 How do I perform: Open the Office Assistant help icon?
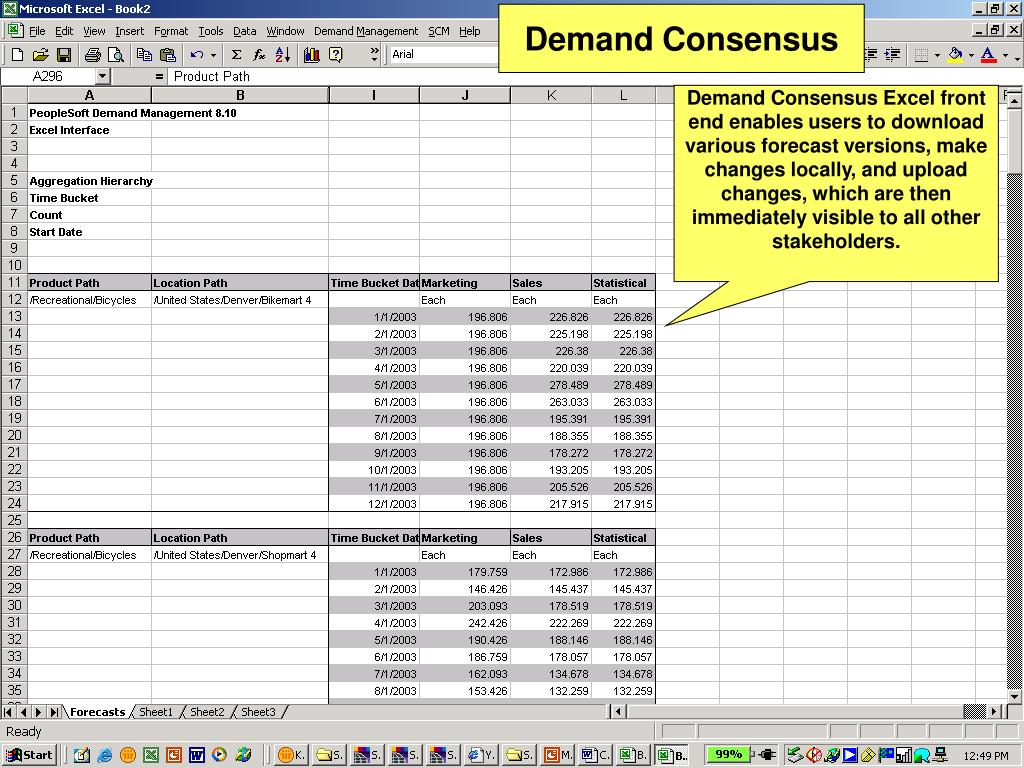[336, 55]
